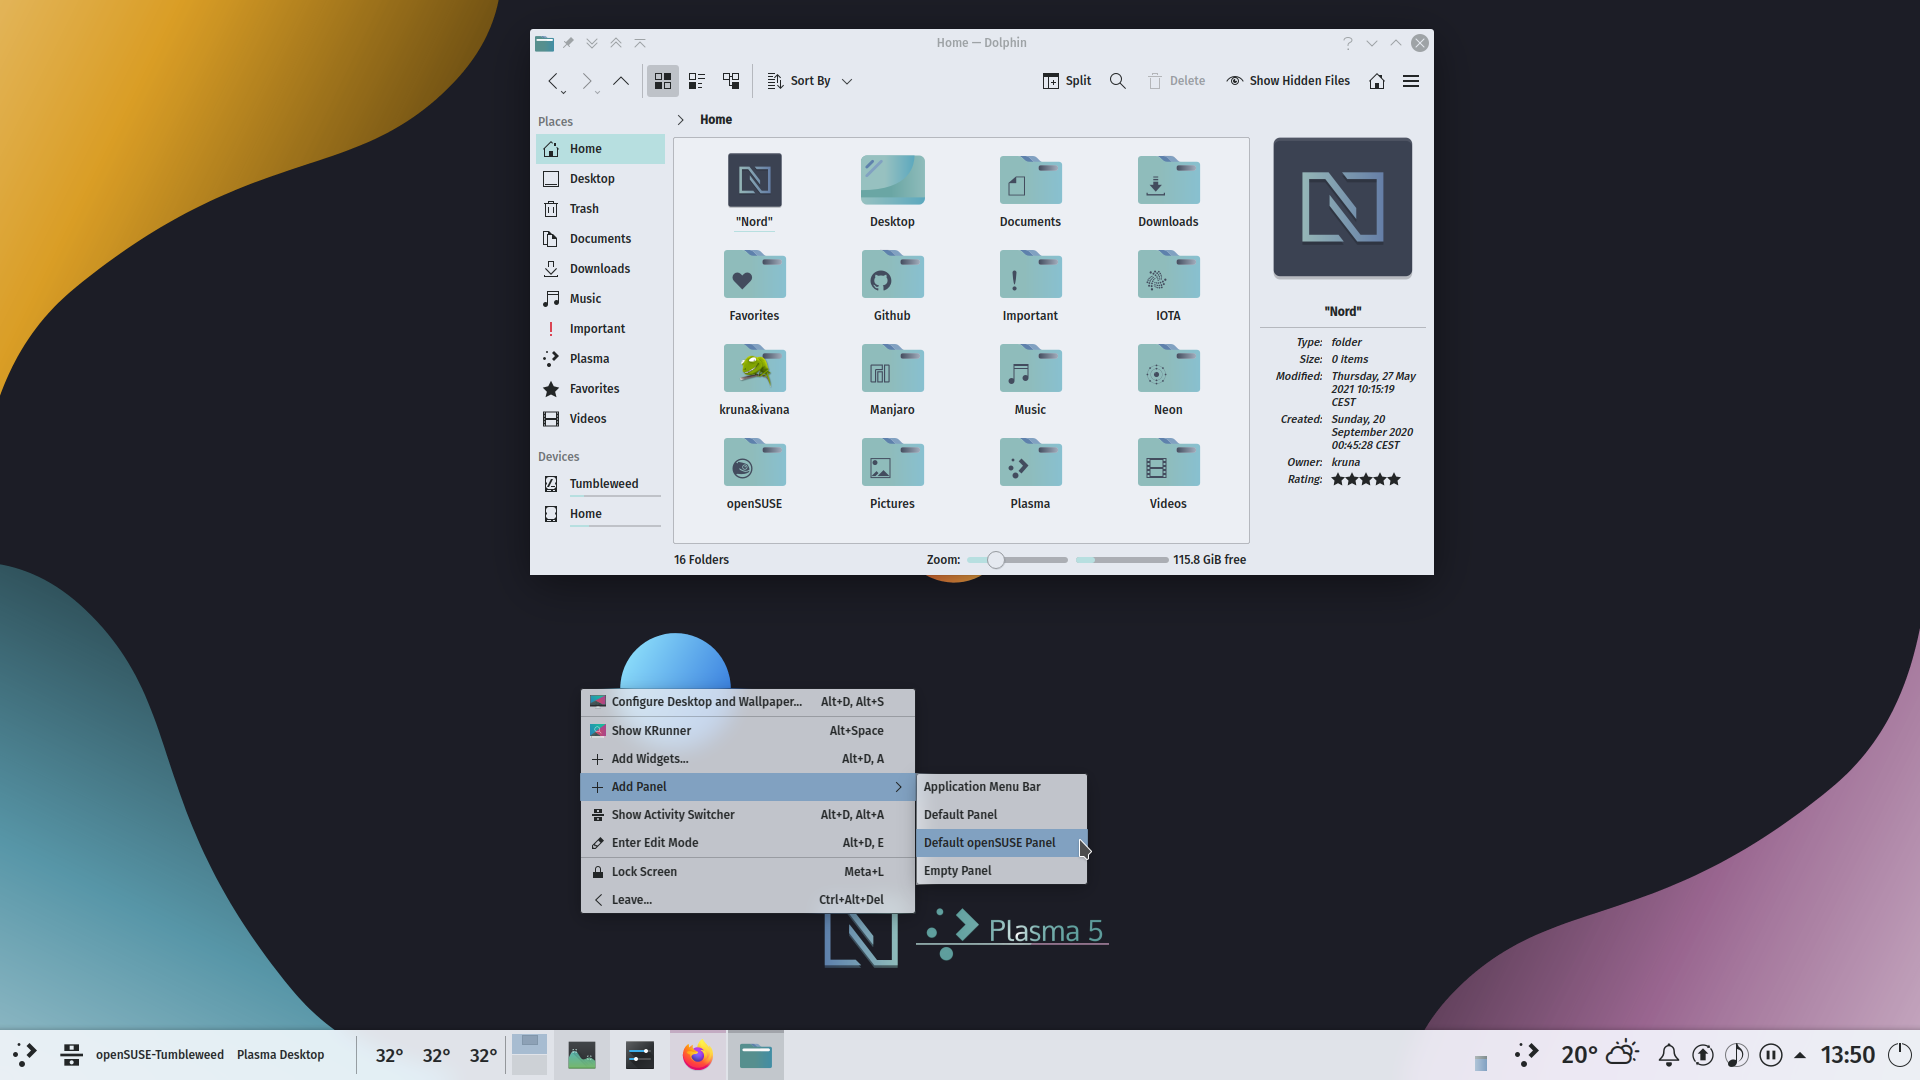This screenshot has width=1920, height=1080.
Task: Open Important place in sidebar
Action: (600, 329)
